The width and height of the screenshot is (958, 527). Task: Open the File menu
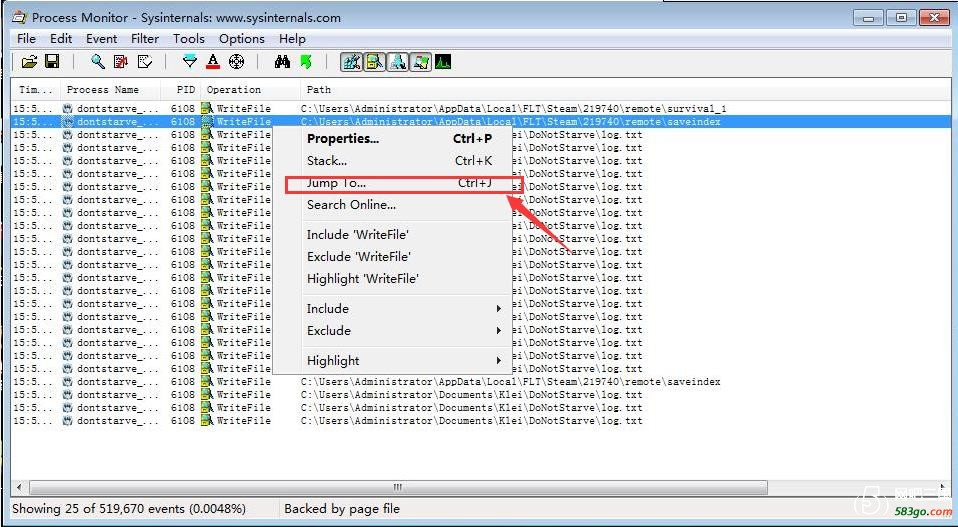pos(26,38)
